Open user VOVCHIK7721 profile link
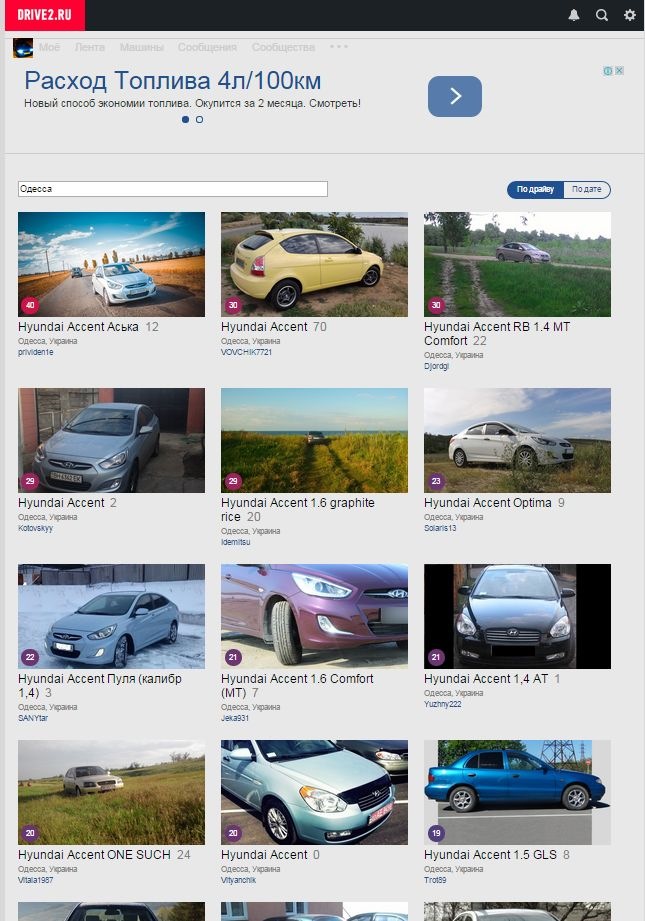645x921 pixels. (246, 352)
